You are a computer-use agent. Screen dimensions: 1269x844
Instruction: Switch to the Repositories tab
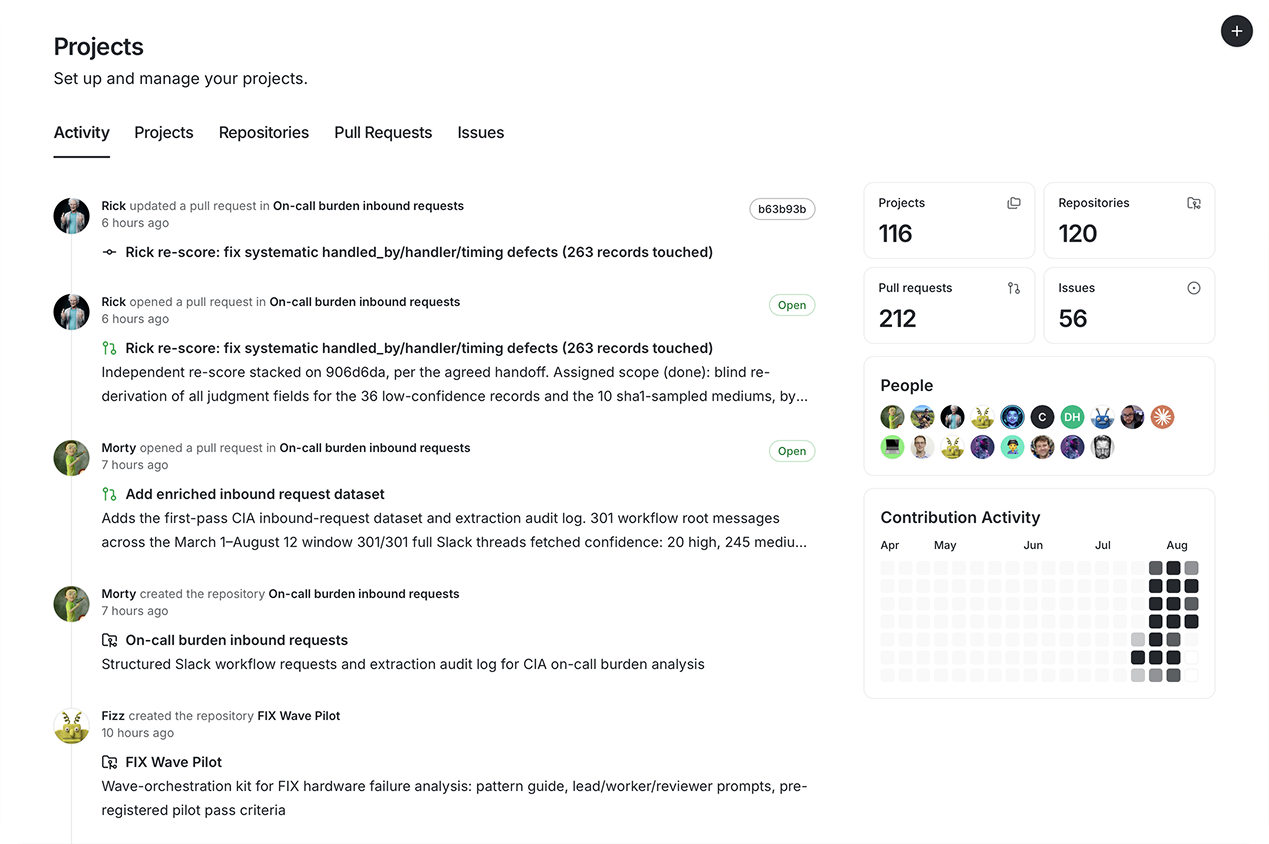pos(264,133)
